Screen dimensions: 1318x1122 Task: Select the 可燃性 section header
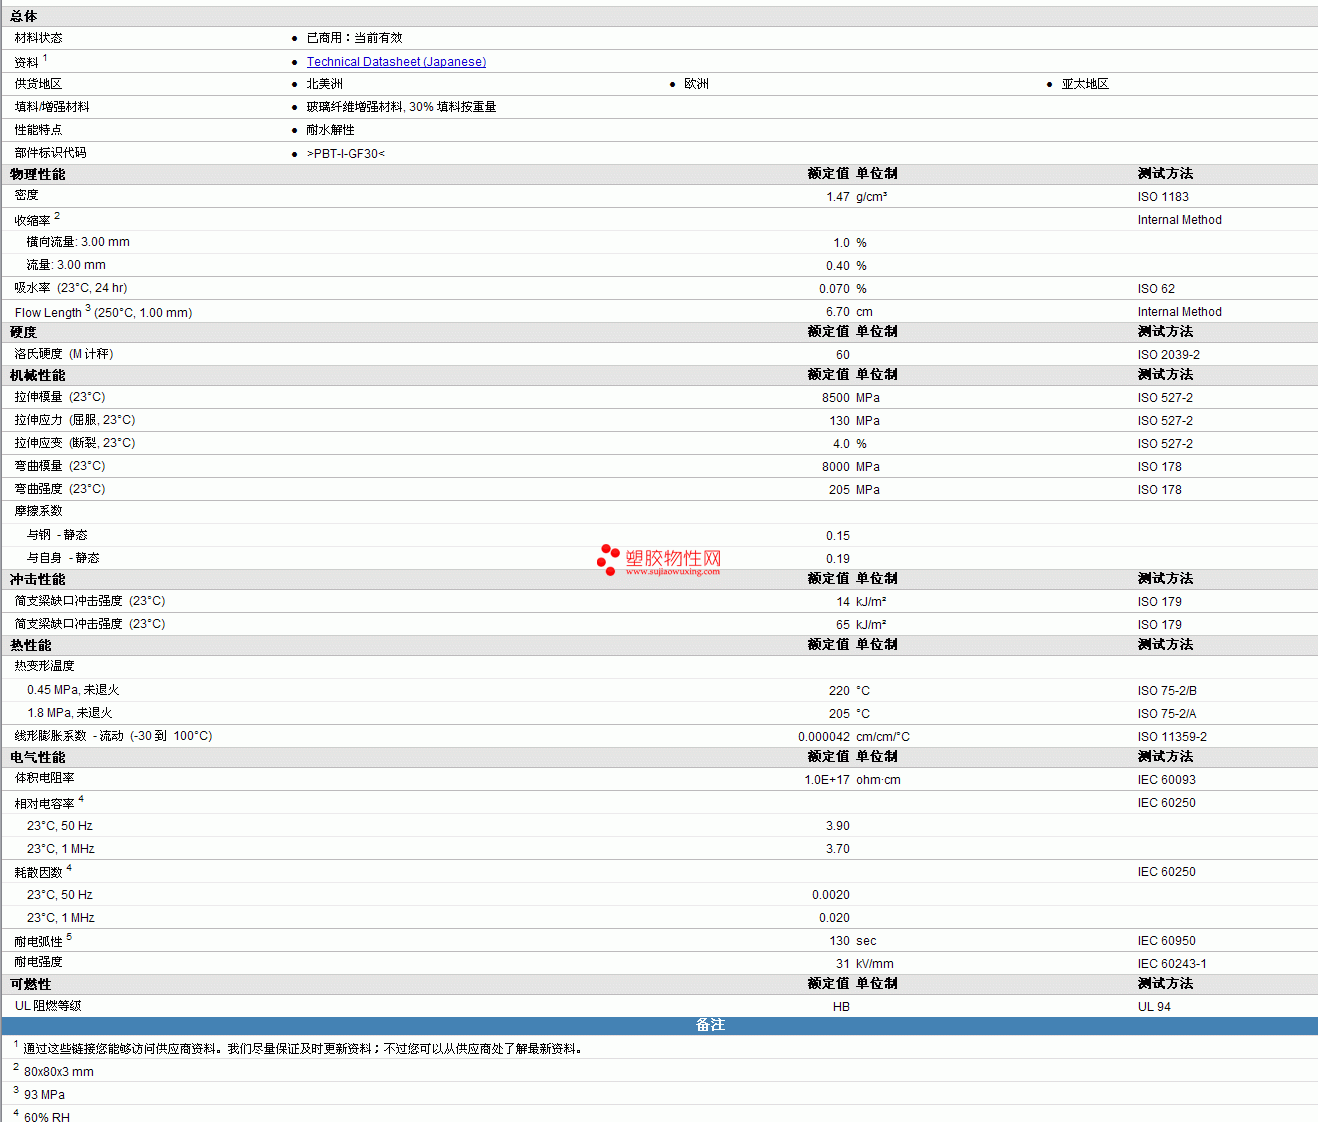pos(31,984)
